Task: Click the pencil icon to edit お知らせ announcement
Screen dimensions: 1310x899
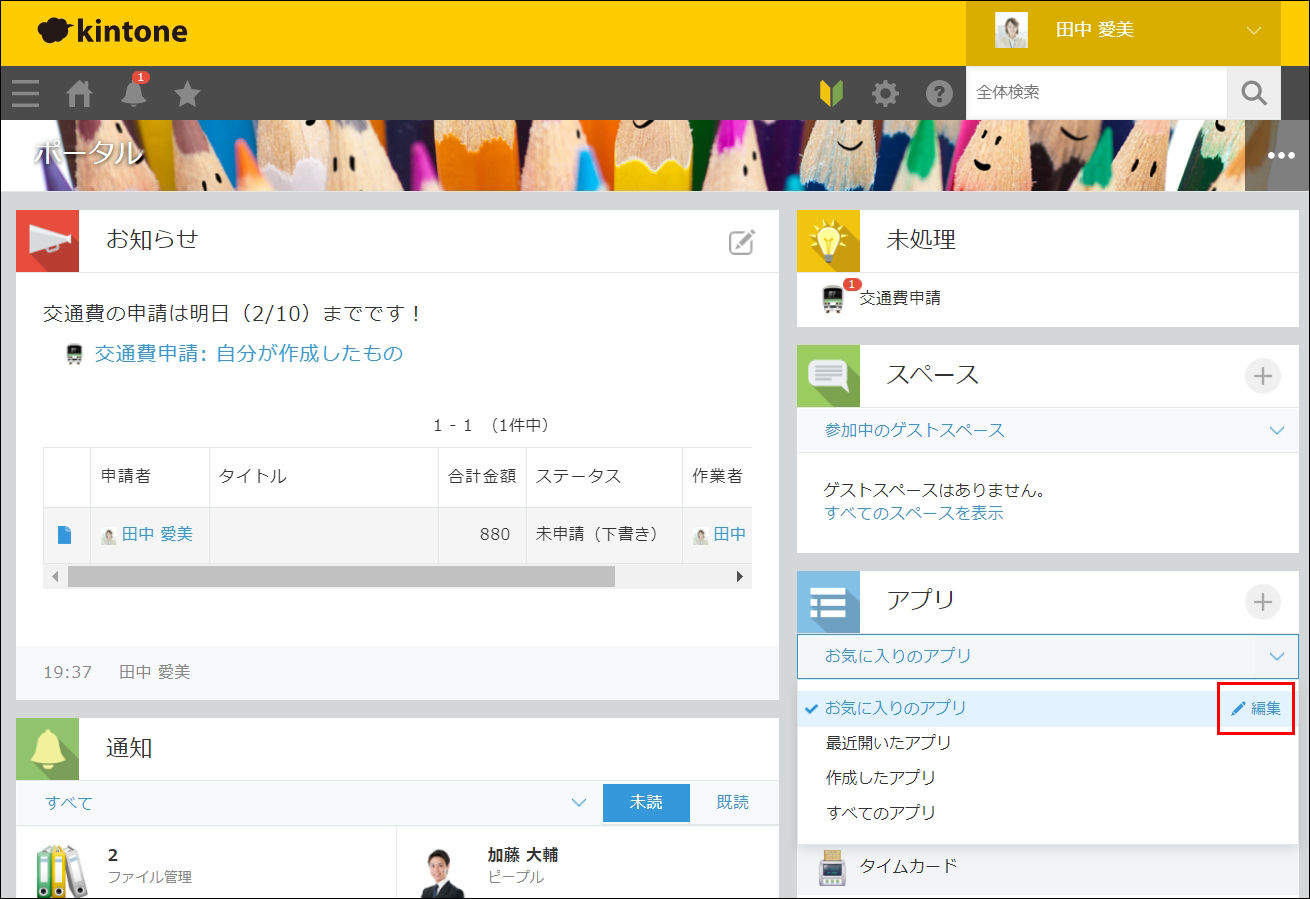Action: point(740,241)
